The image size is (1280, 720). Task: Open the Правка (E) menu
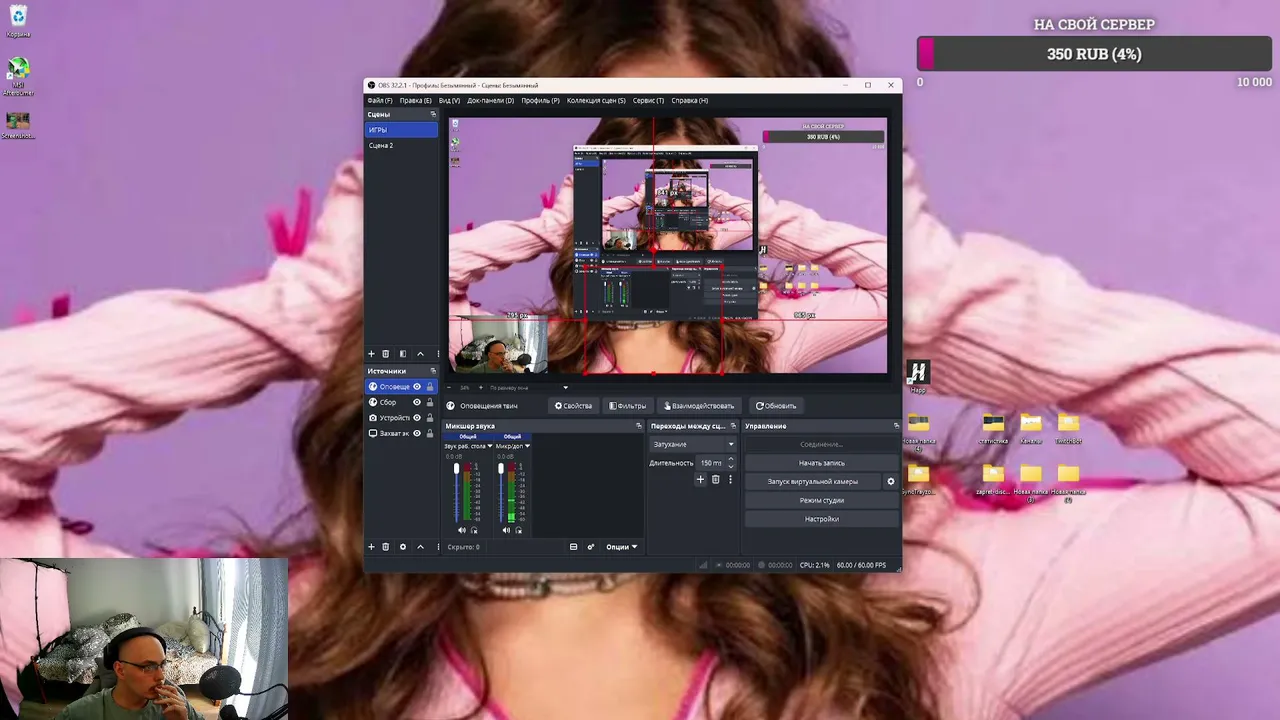coord(415,100)
